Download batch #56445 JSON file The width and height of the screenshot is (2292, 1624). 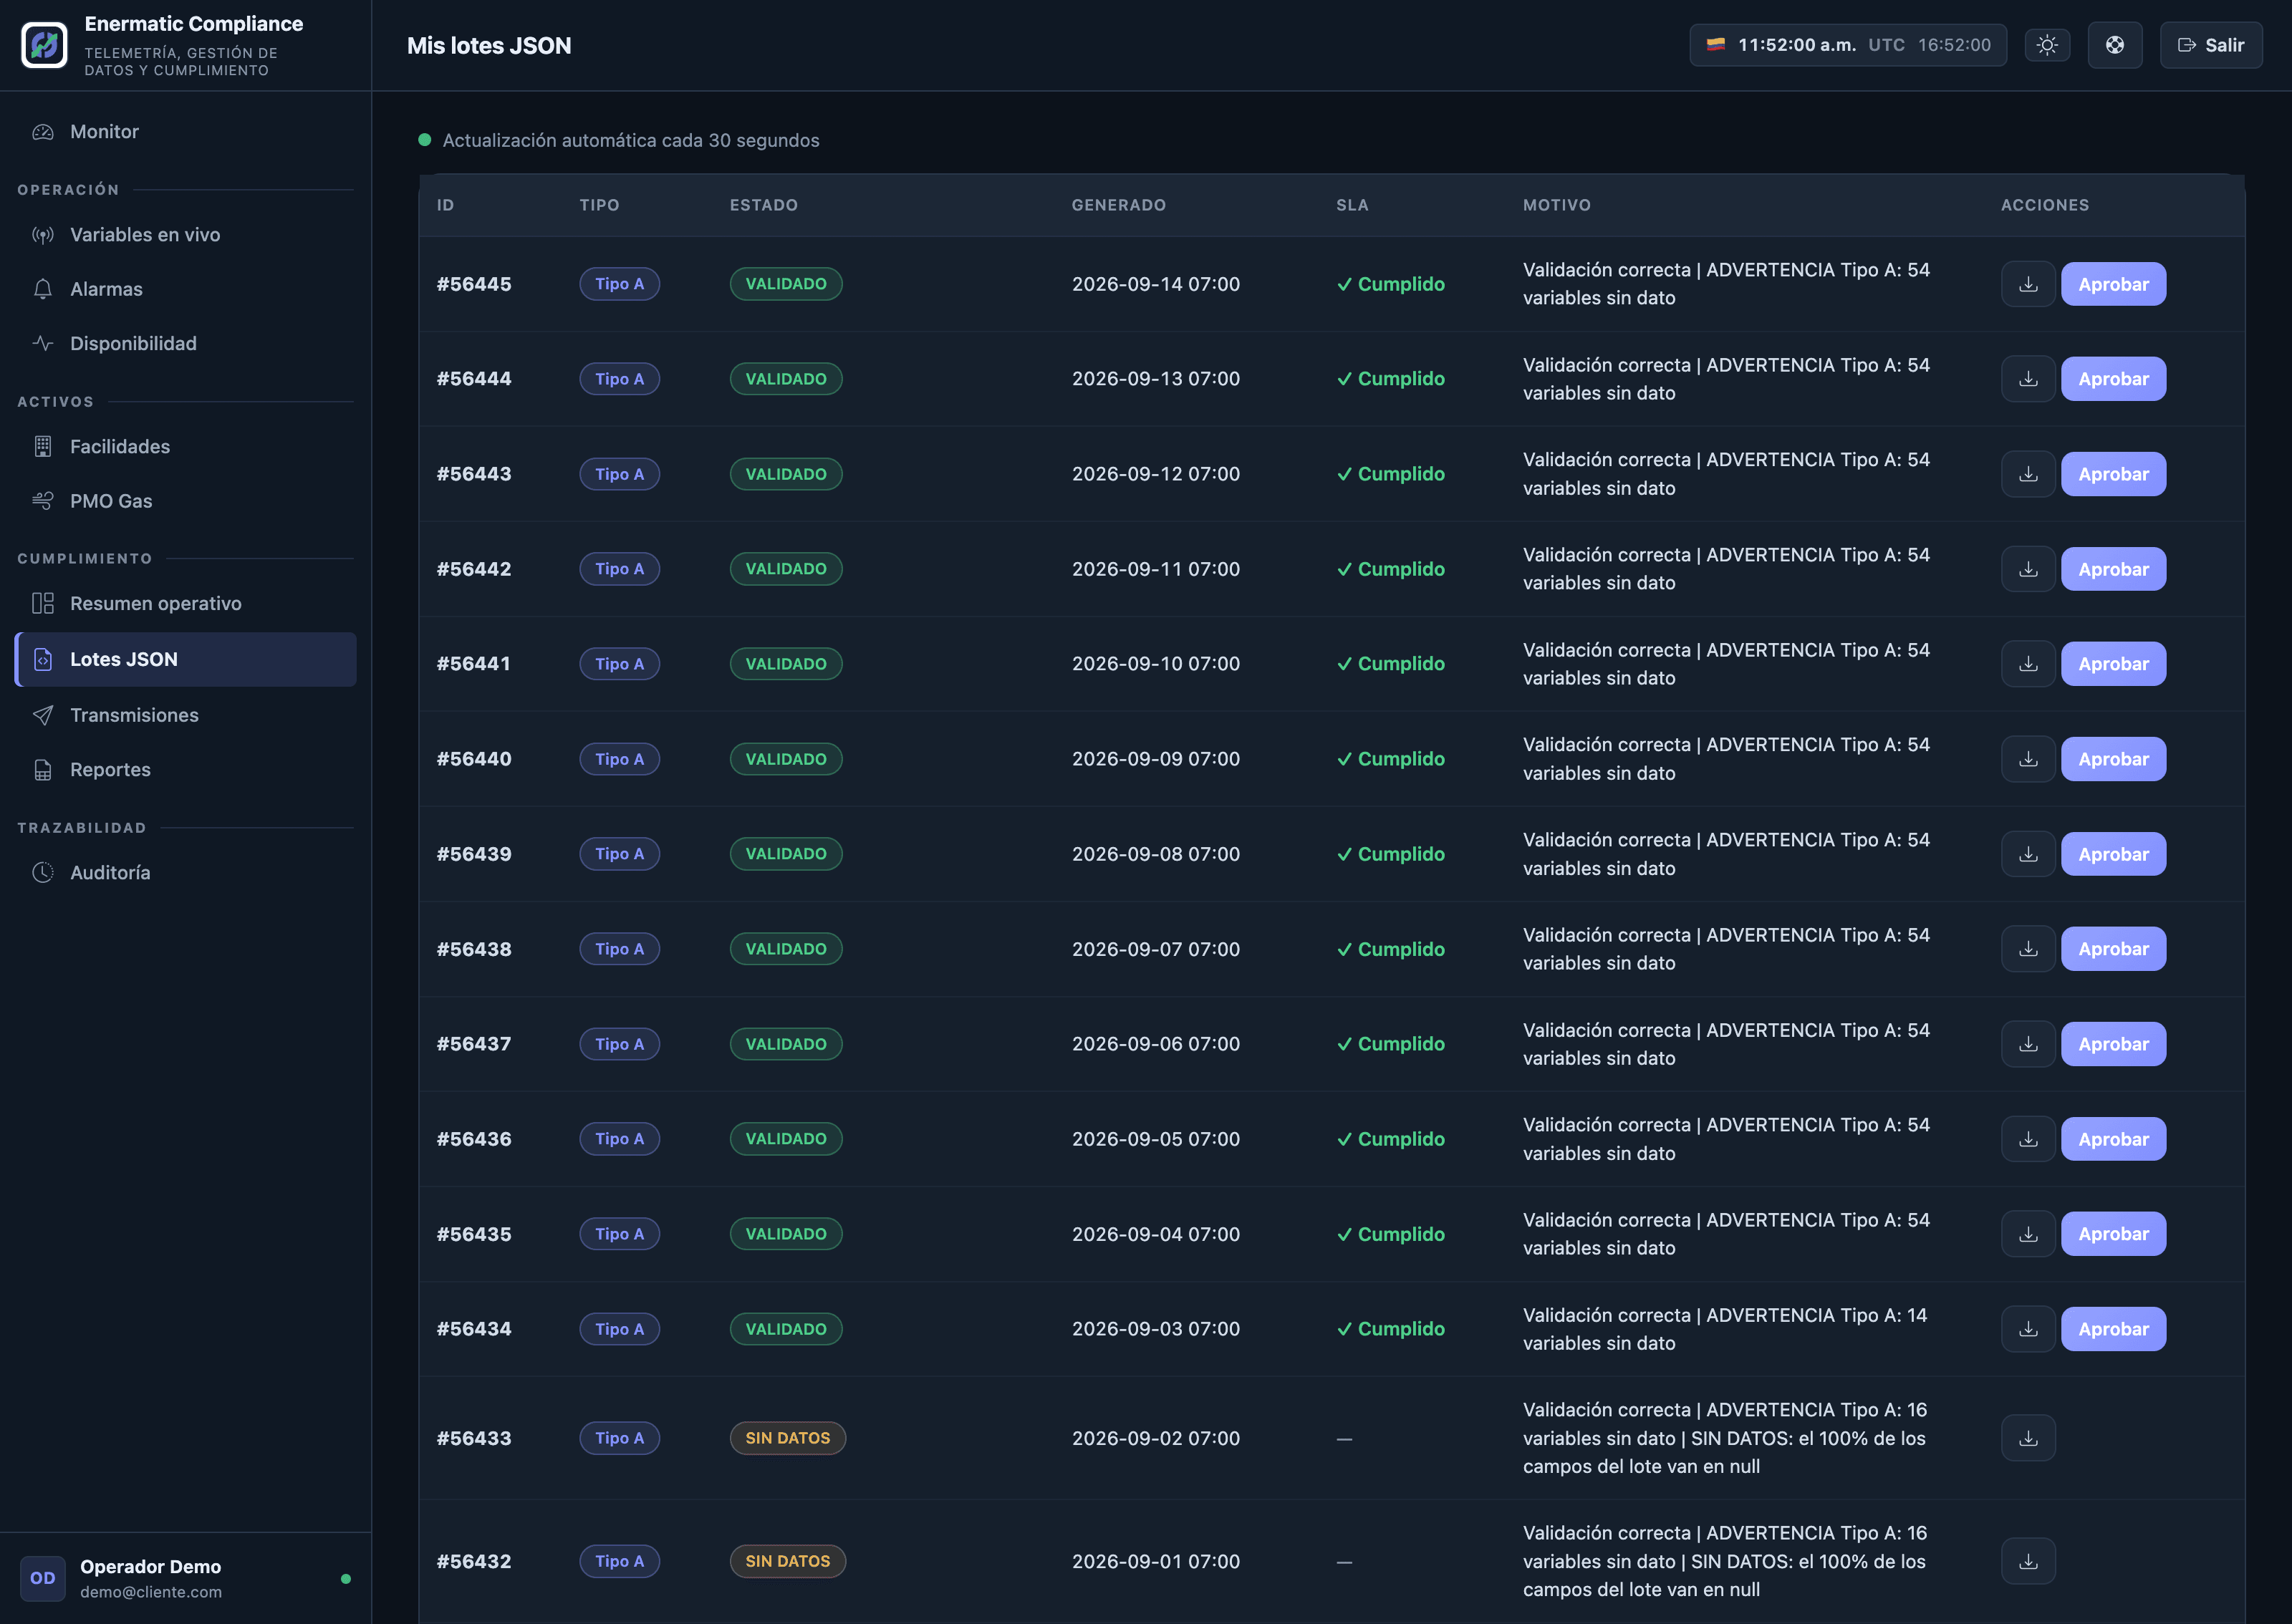point(2028,284)
